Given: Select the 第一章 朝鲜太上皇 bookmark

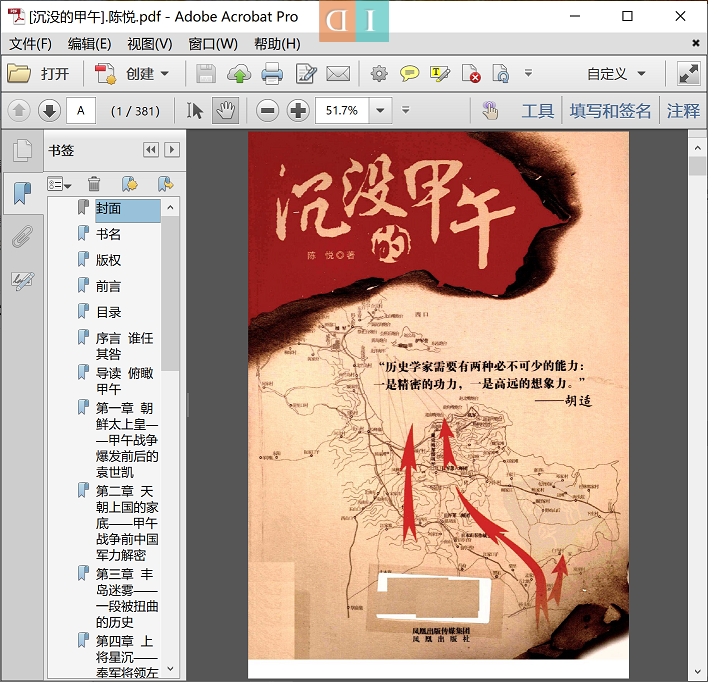Looking at the screenshot, I should tap(127, 440).
